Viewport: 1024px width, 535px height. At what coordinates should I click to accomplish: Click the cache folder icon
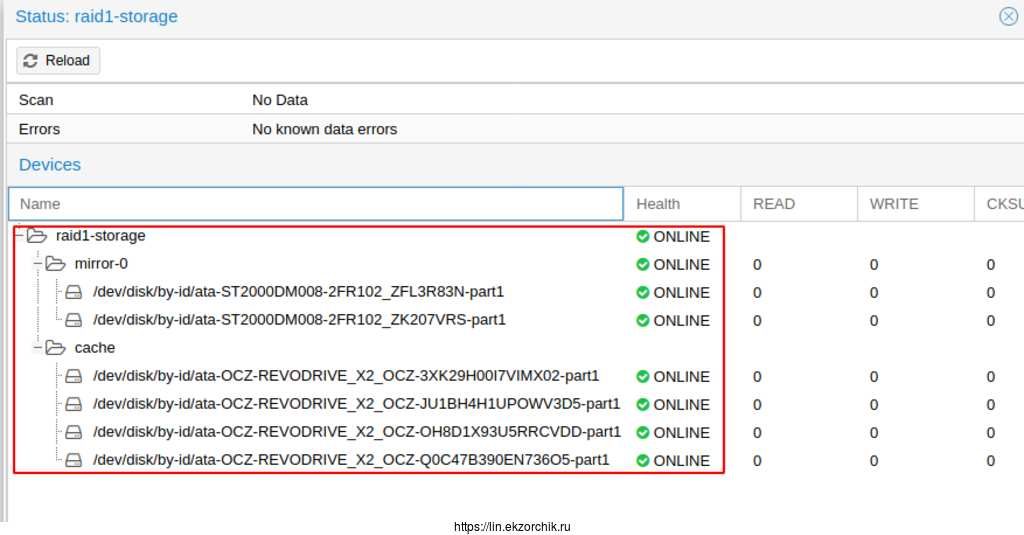(55, 348)
